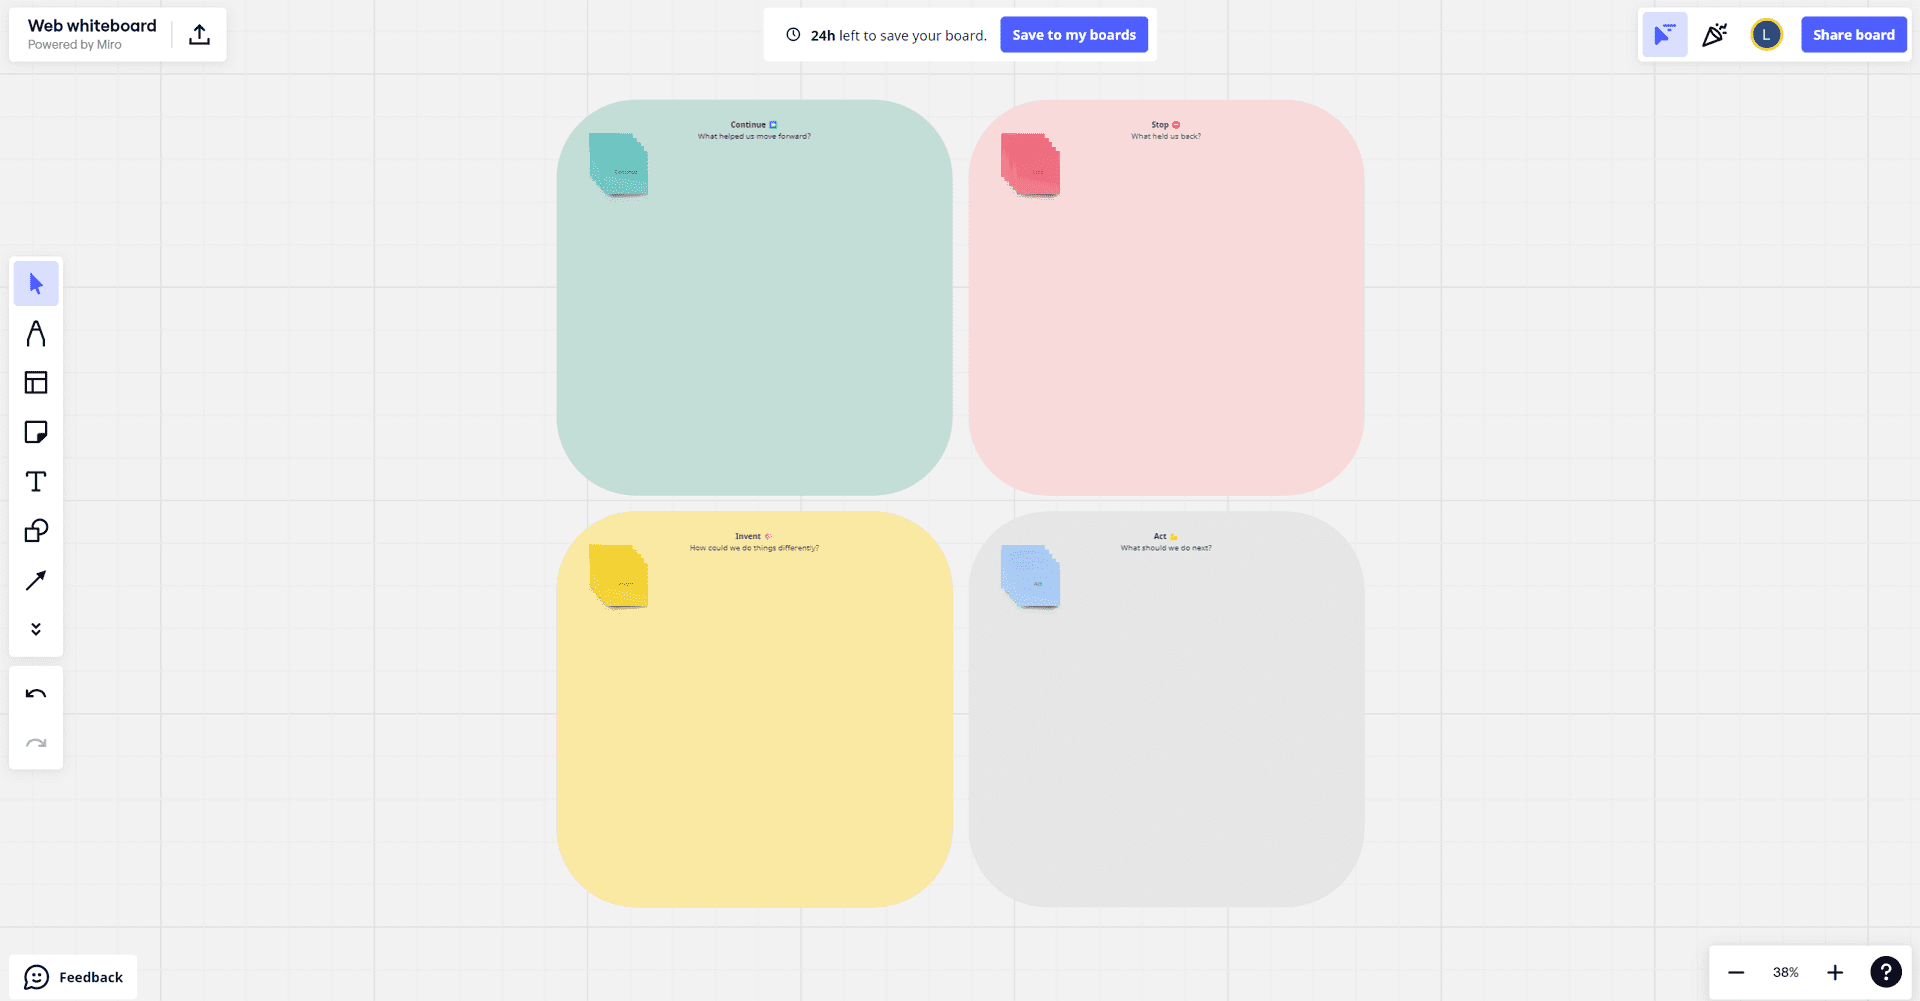Open the reactions party popper icon

(1715, 35)
